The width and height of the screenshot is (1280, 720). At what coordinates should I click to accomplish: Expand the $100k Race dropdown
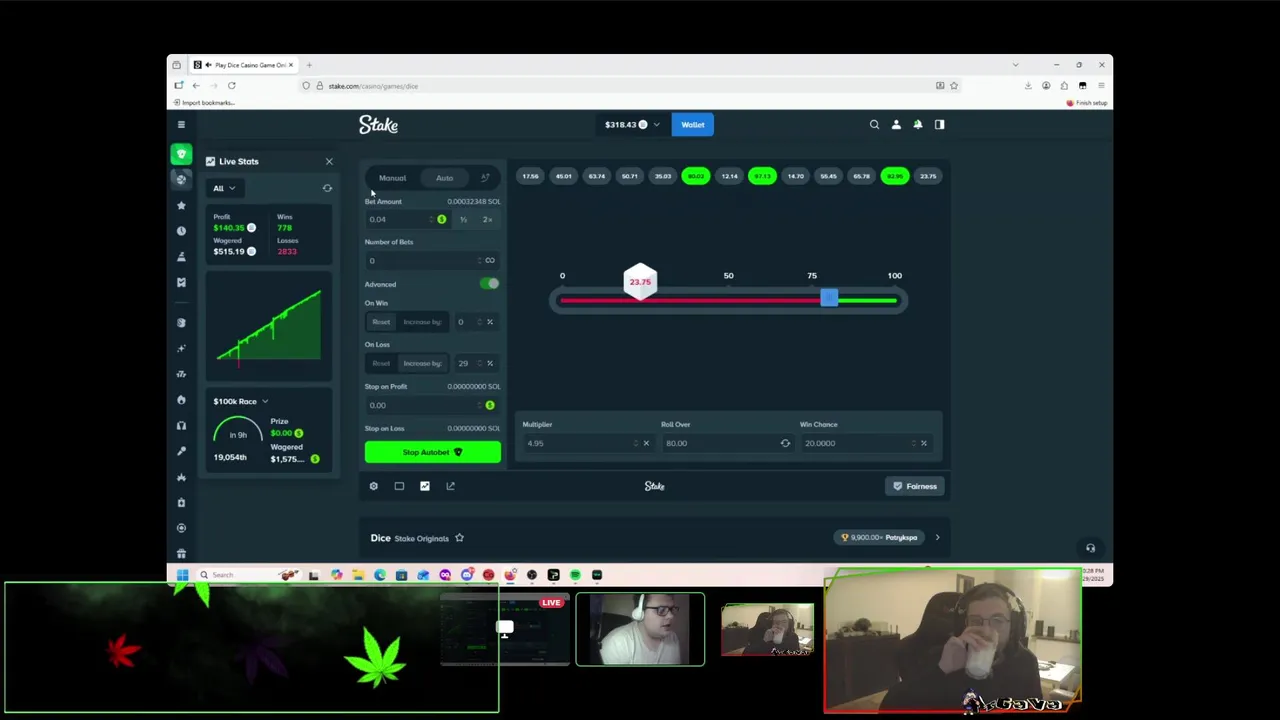[241, 401]
